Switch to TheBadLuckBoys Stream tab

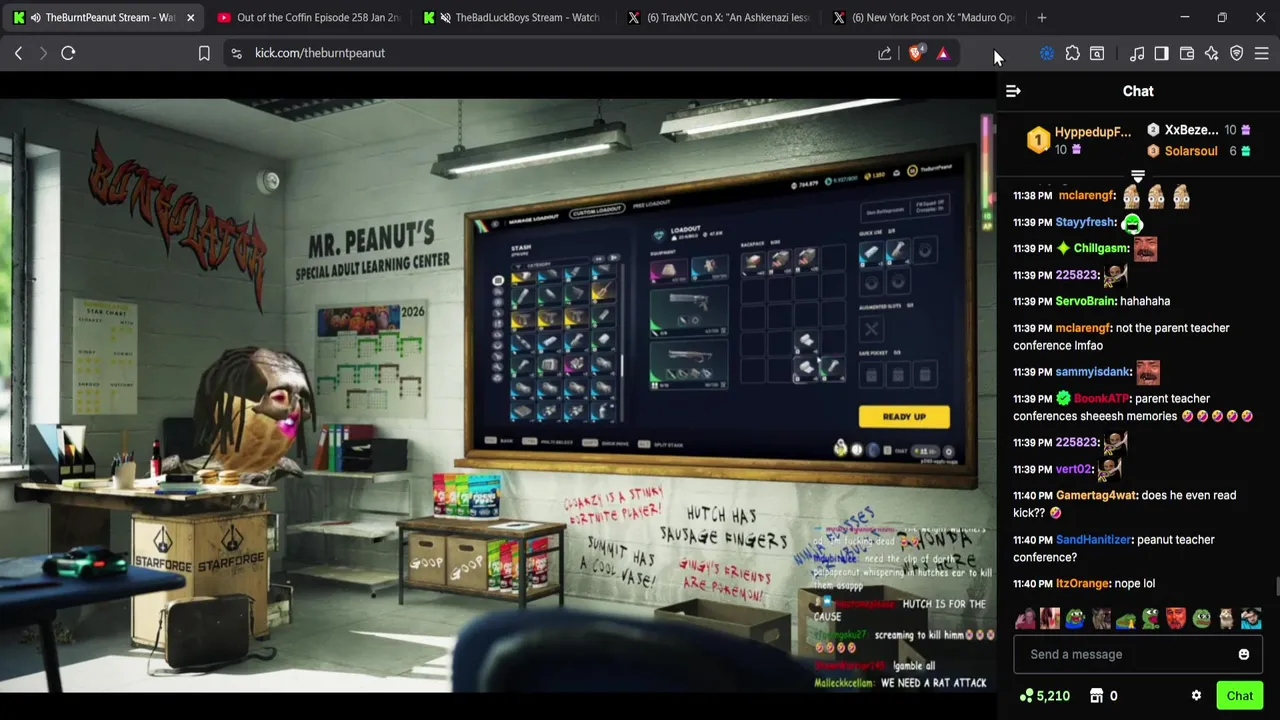514,17
